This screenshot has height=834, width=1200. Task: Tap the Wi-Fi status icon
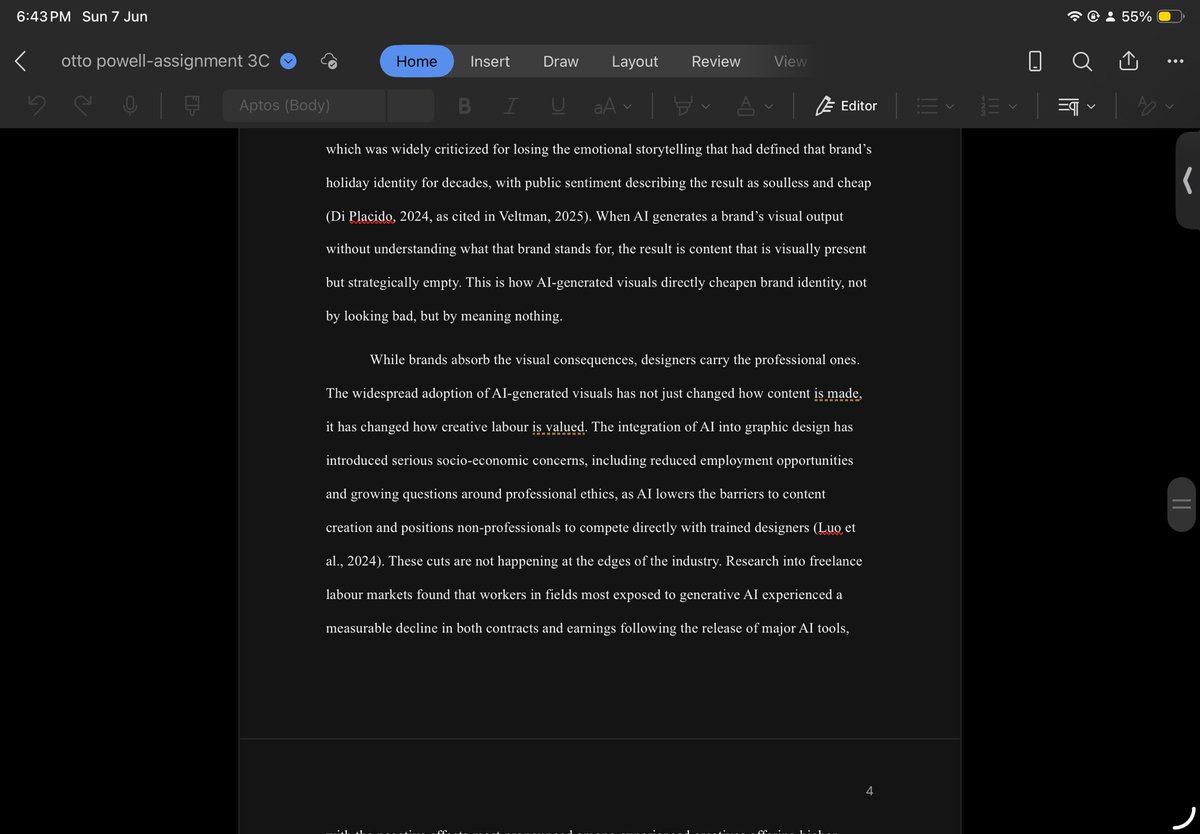coord(1075,16)
